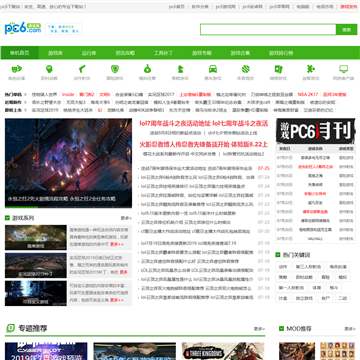
Task: Open the red headline about lol7周年战斗之夜
Action: coord(204,123)
